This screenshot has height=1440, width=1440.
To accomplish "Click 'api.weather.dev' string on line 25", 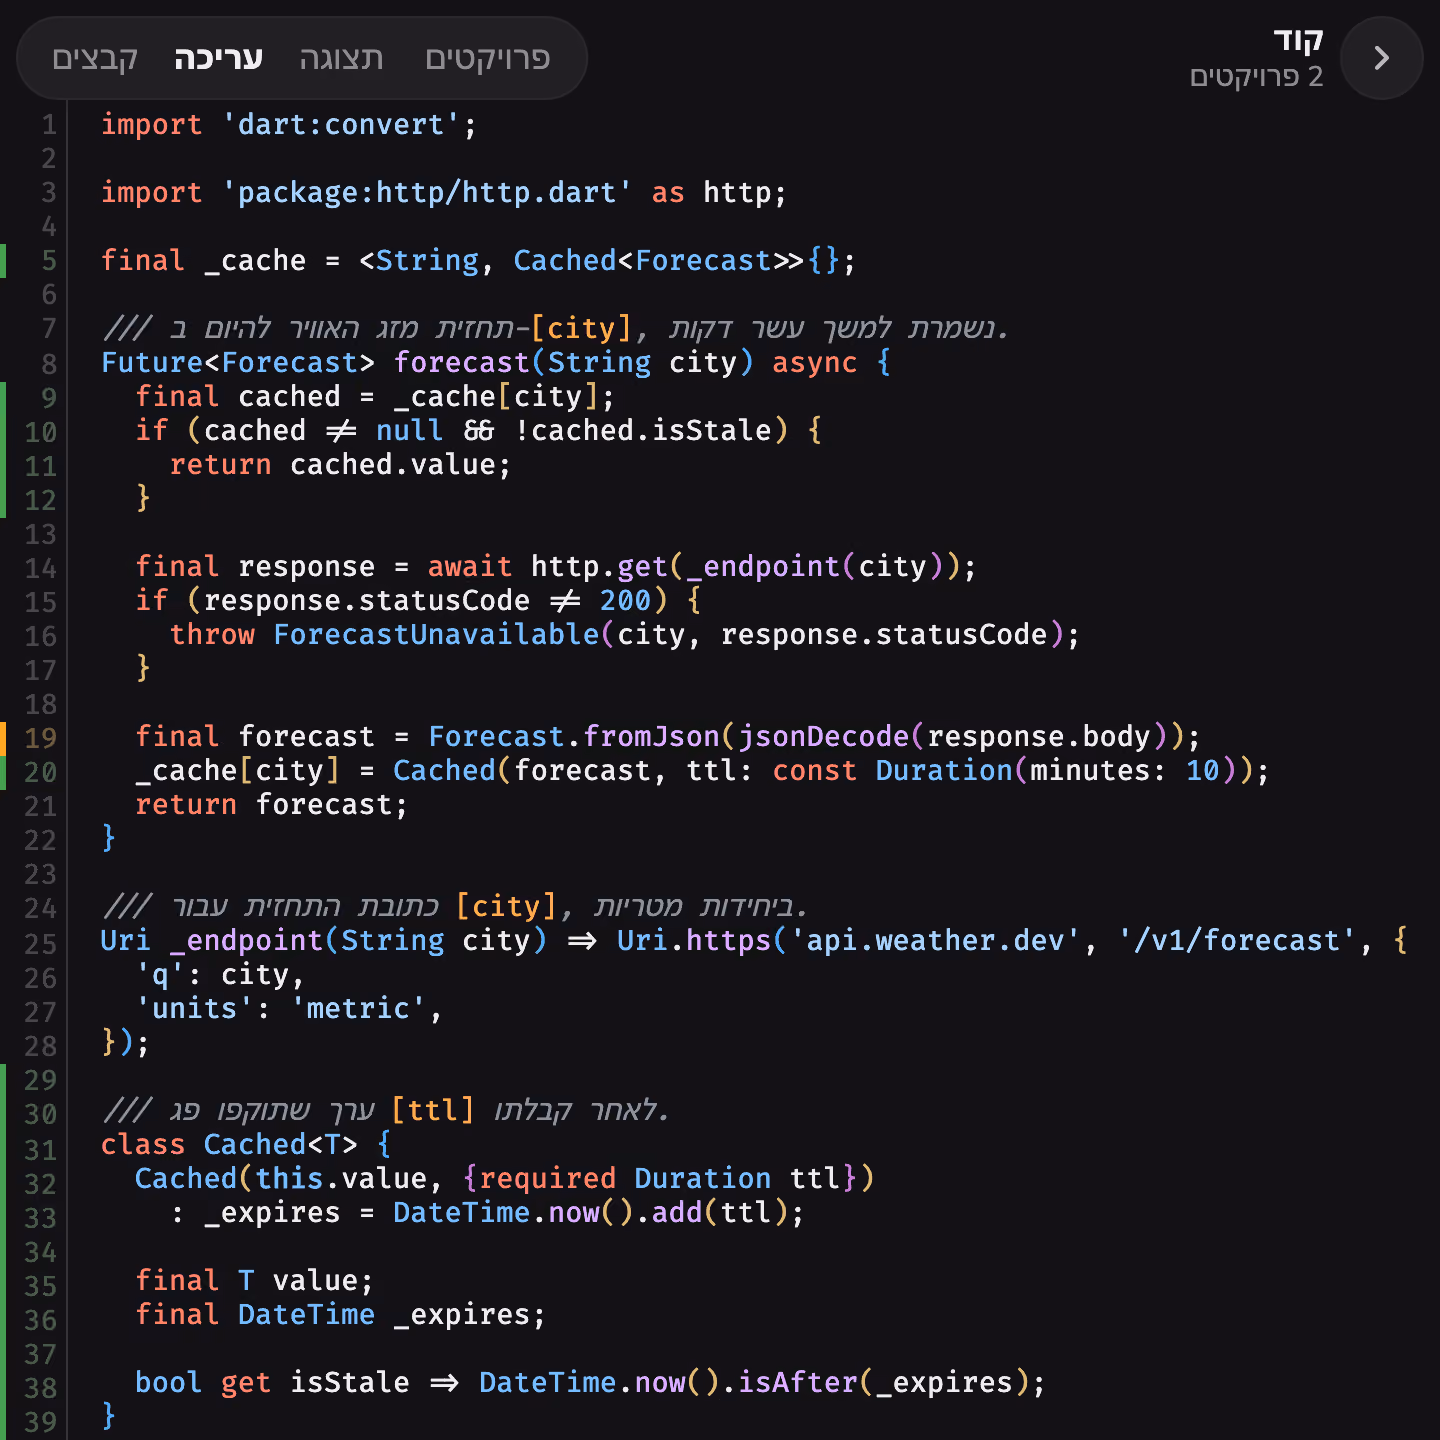I will [935, 941].
